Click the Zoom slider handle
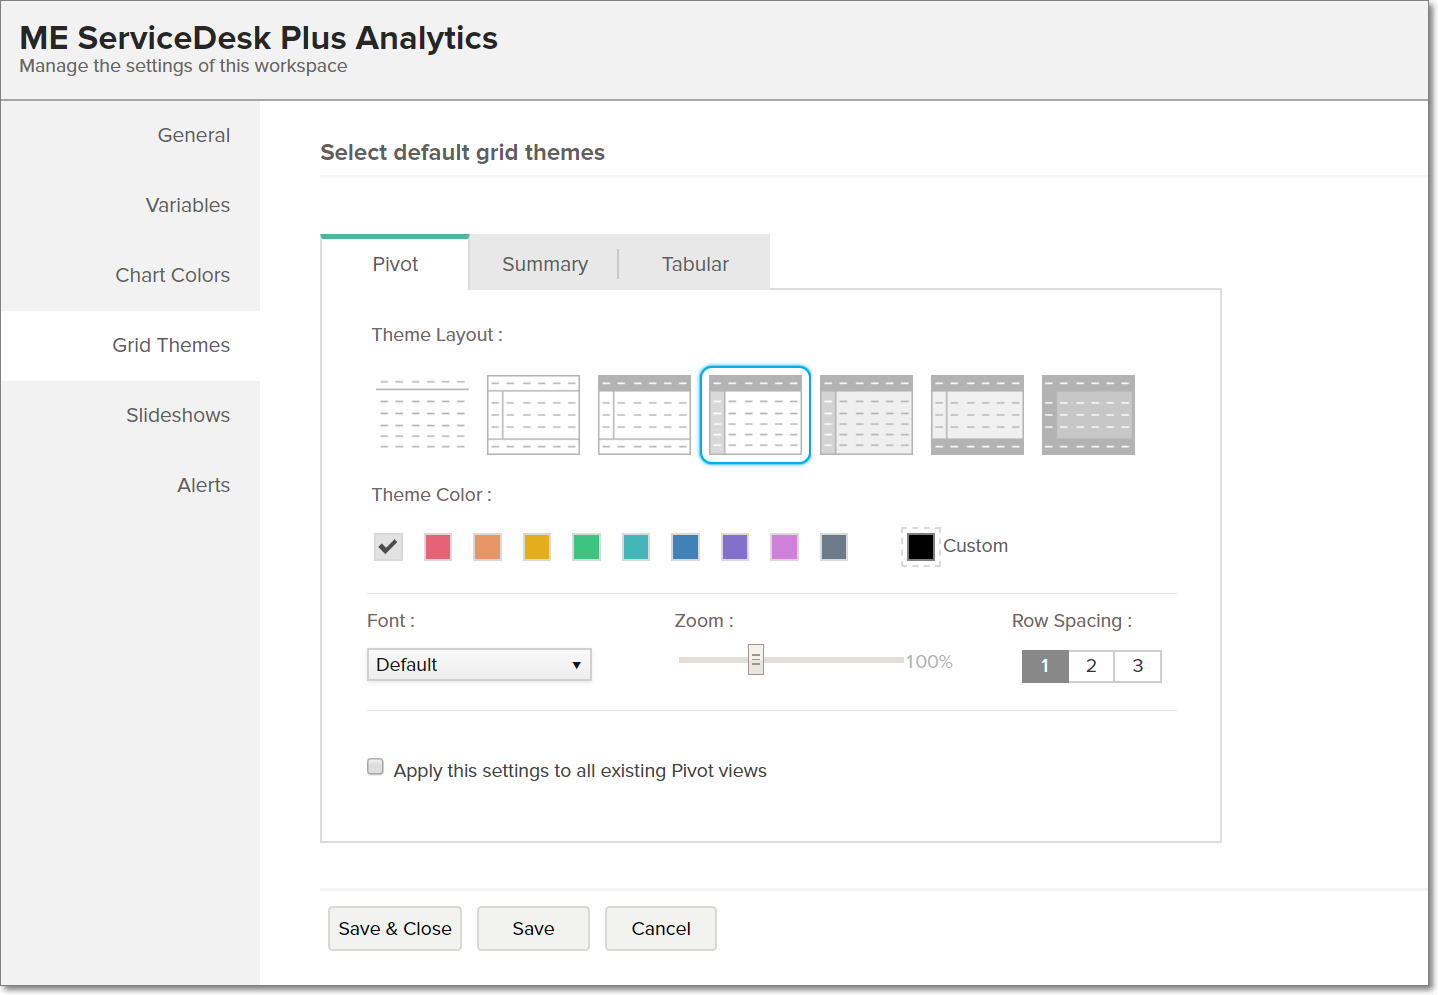1438x995 pixels. point(756,660)
